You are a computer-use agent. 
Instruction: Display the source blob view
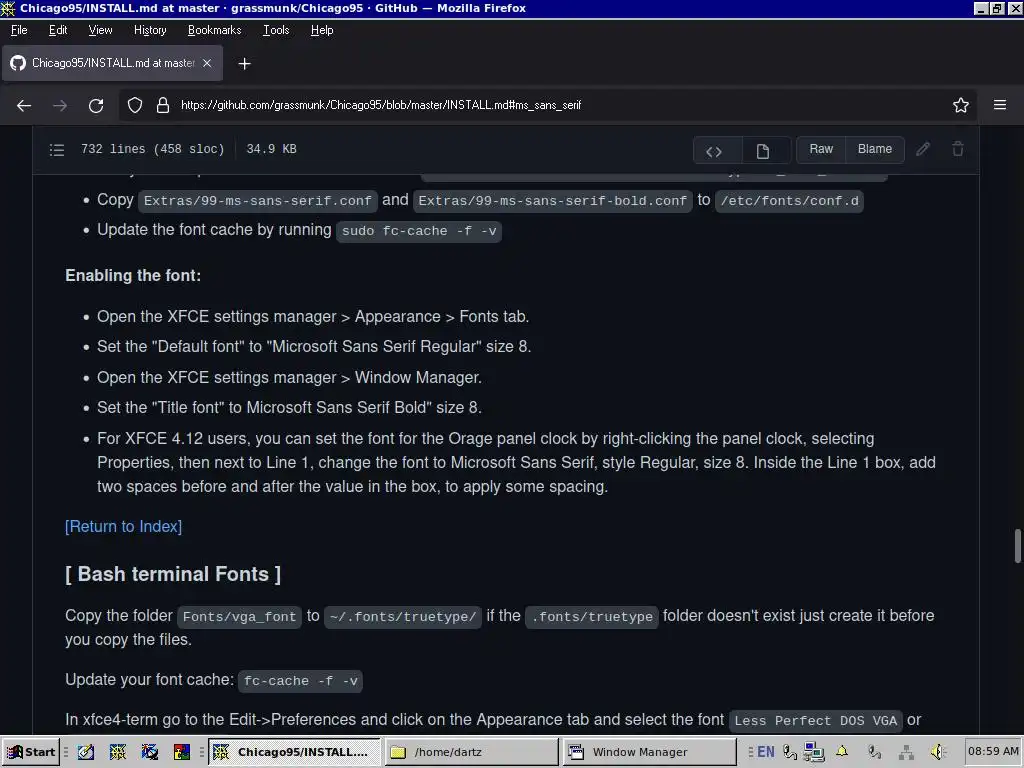pos(714,152)
